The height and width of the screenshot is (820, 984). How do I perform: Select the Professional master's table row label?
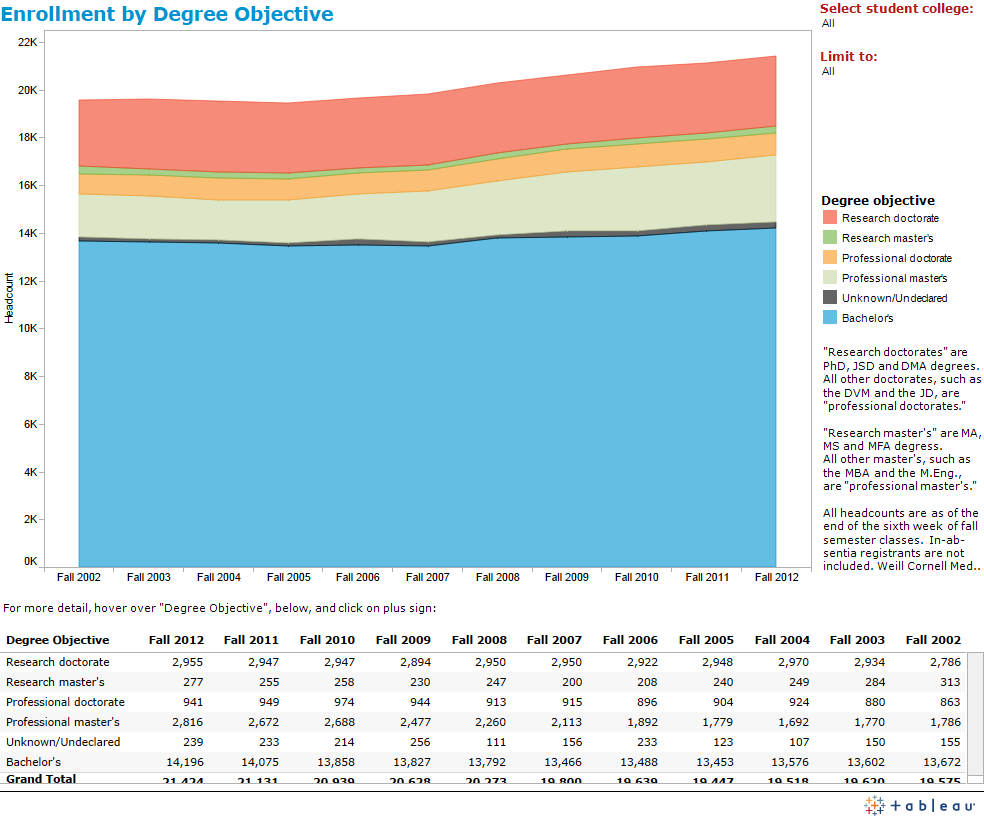click(63, 722)
